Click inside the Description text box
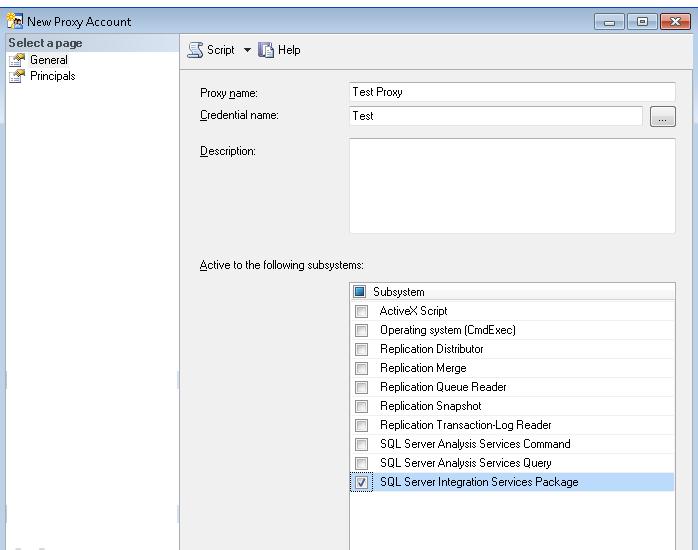 (x=511, y=185)
